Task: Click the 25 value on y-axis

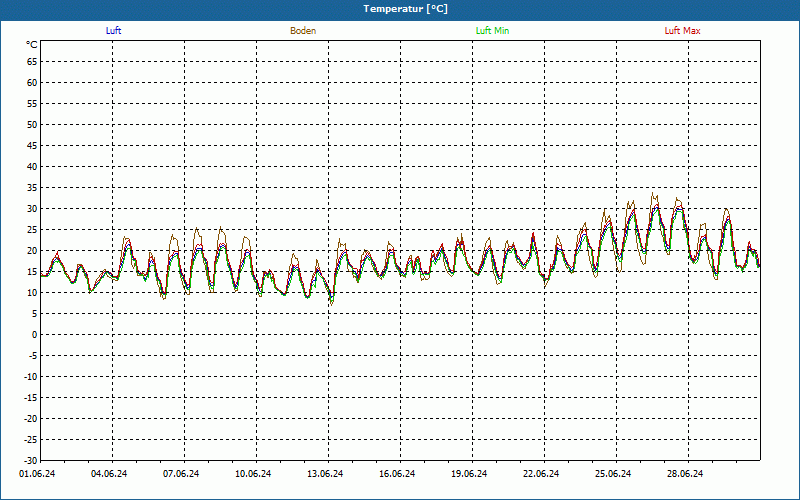Action: (32, 230)
